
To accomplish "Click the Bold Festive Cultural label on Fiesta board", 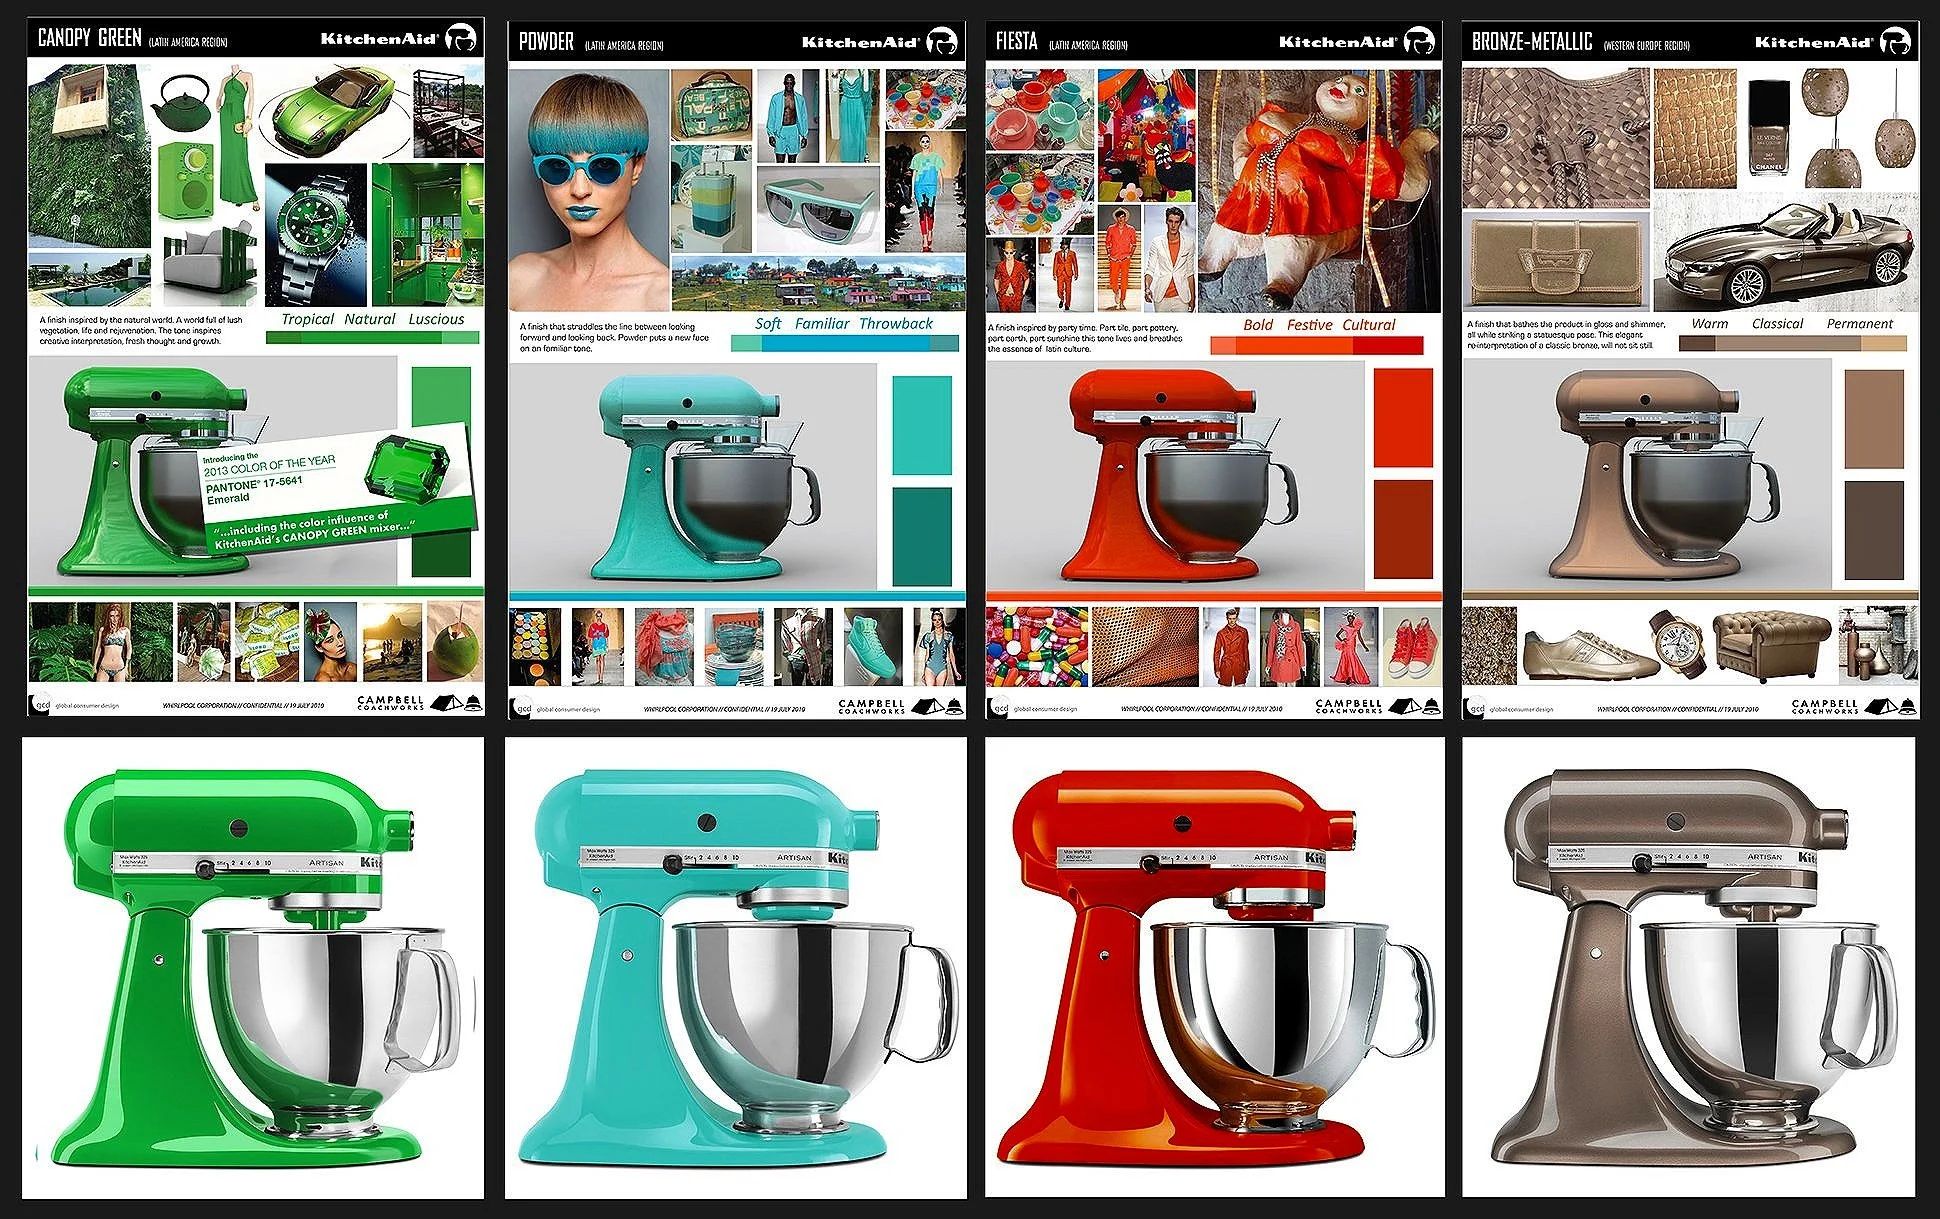I will pyautogui.click(x=1318, y=325).
